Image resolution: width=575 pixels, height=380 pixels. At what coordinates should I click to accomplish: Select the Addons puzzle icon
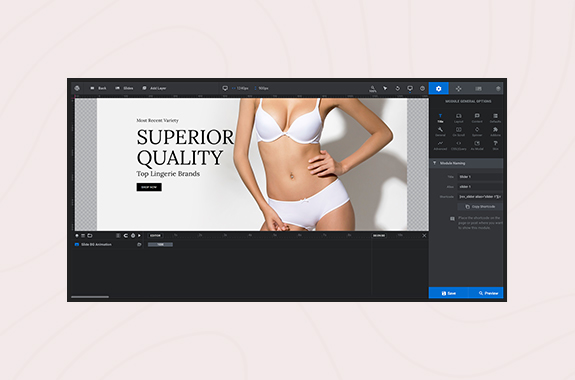[x=495, y=132]
